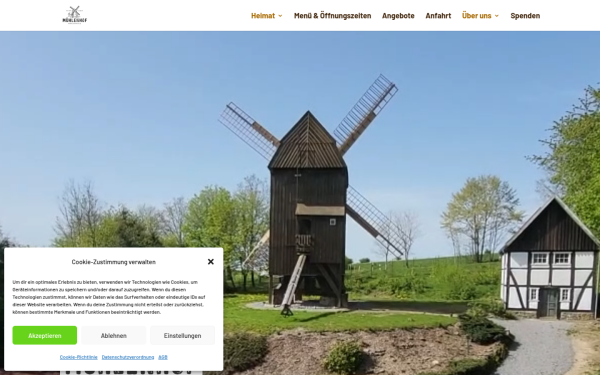Image resolution: width=600 pixels, height=375 pixels.
Task: Open the Datenschutzverordnung link
Action: tap(128, 357)
